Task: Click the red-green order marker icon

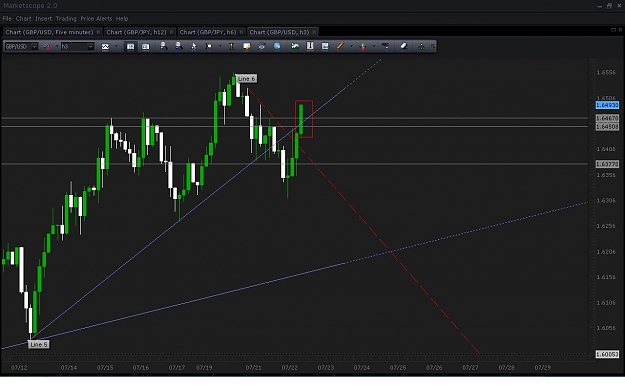Action: click(x=363, y=47)
